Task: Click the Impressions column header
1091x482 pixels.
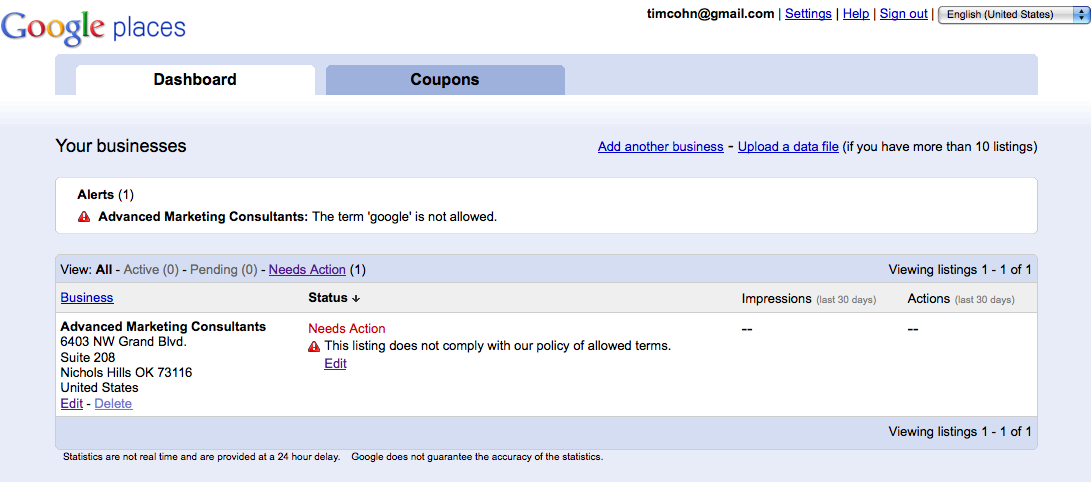Action: click(776, 299)
